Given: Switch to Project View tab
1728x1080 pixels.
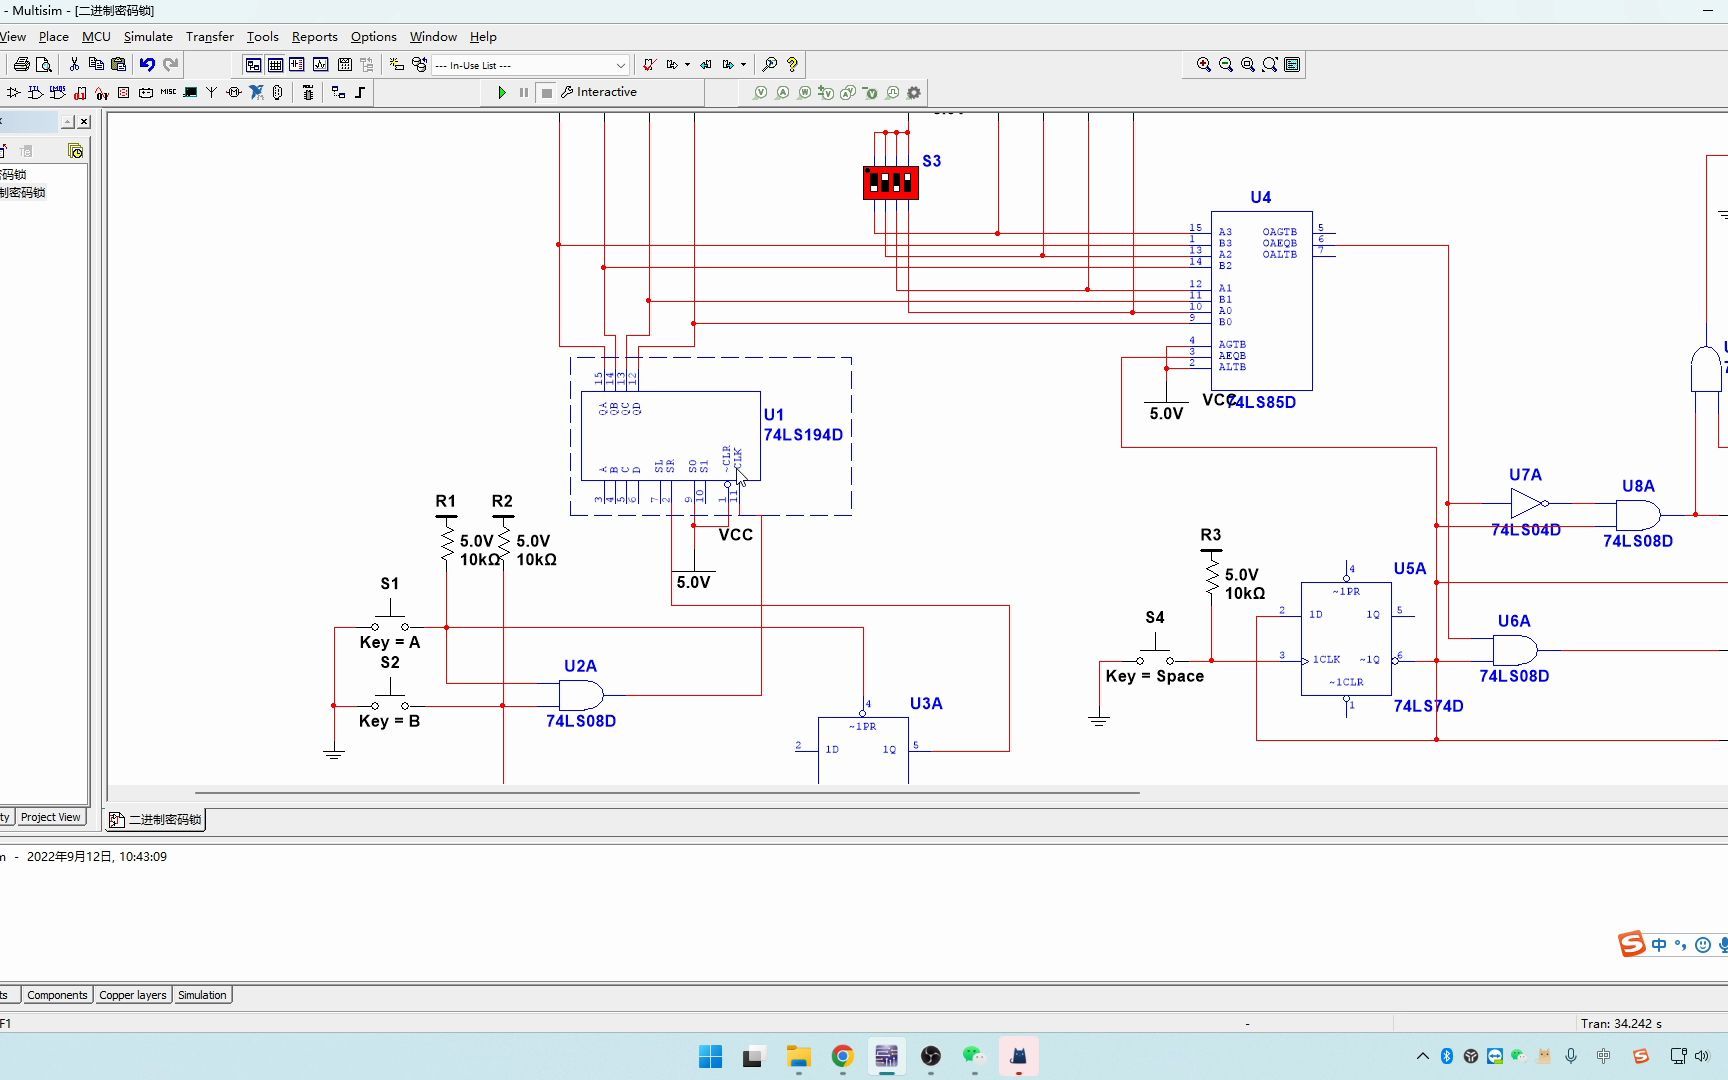Looking at the screenshot, I should click(x=50, y=817).
